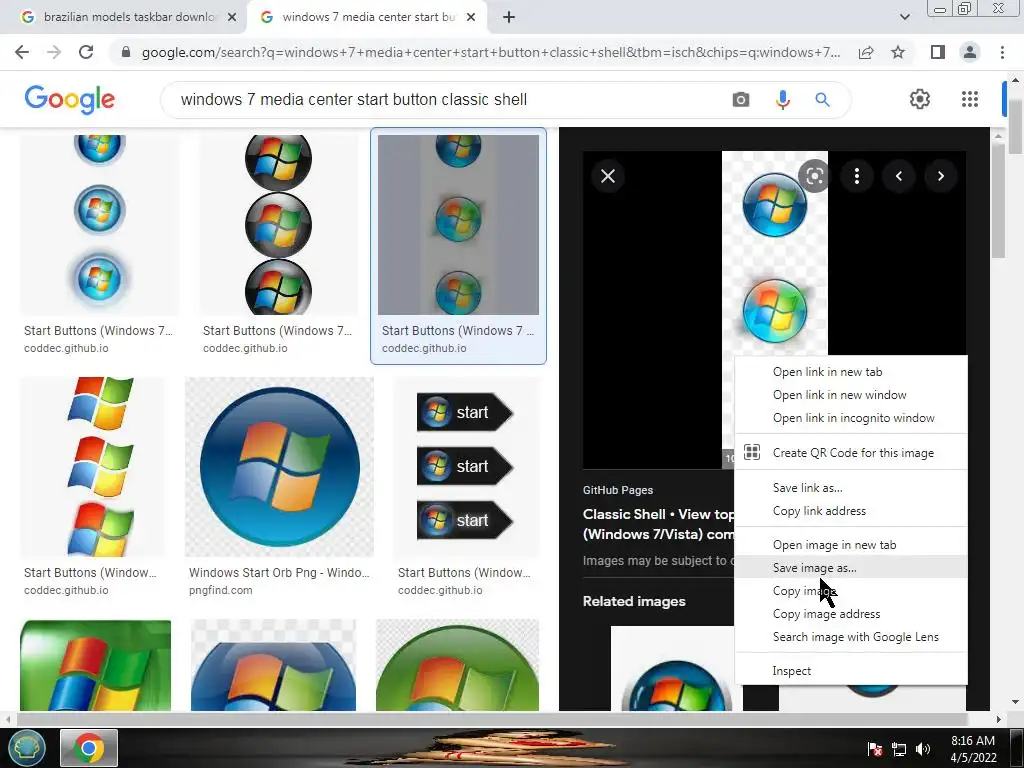This screenshot has height=768, width=1024.
Task: Click the blue magnifier search icon
Action: 822,100
